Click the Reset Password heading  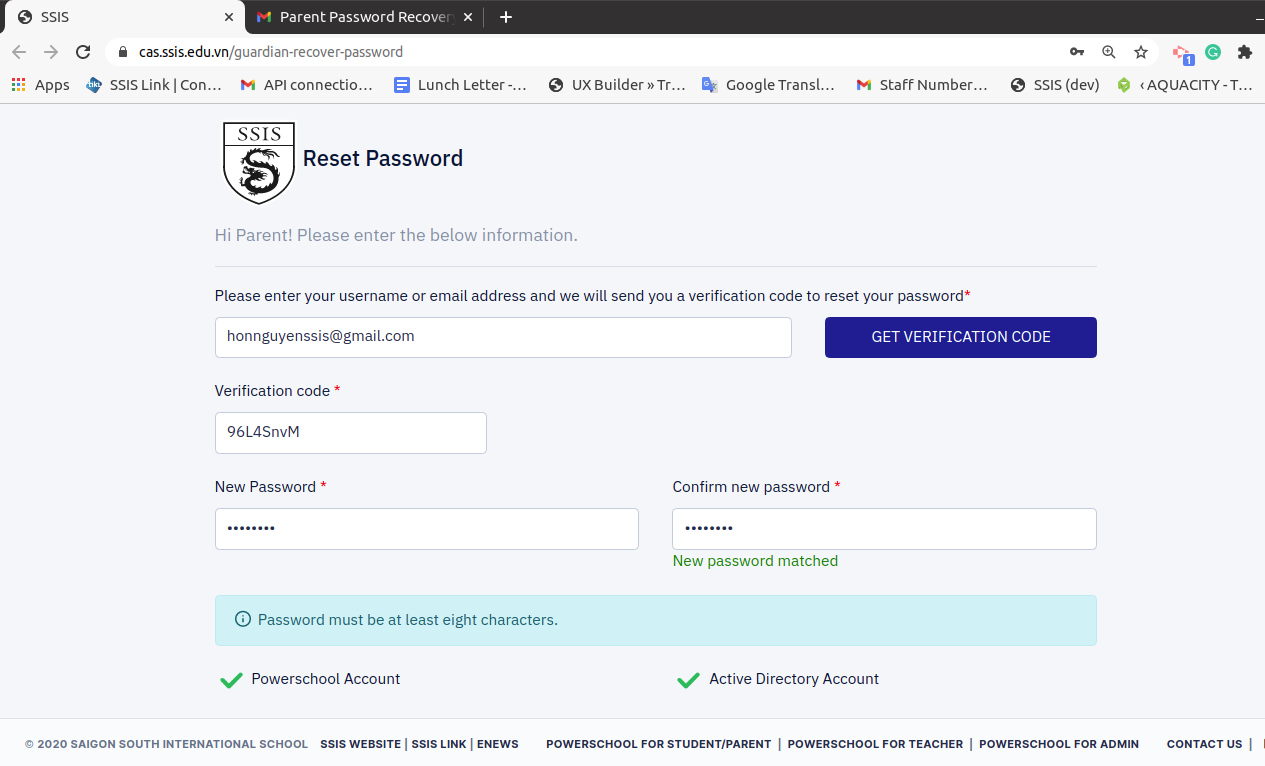tap(383, 158)
